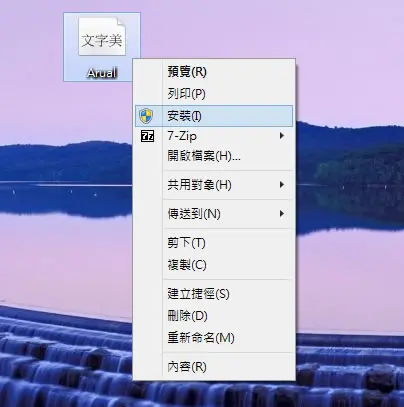Click the Arual file name label
The width and height of the screenshot is (404, 407).
pos(102,73)
